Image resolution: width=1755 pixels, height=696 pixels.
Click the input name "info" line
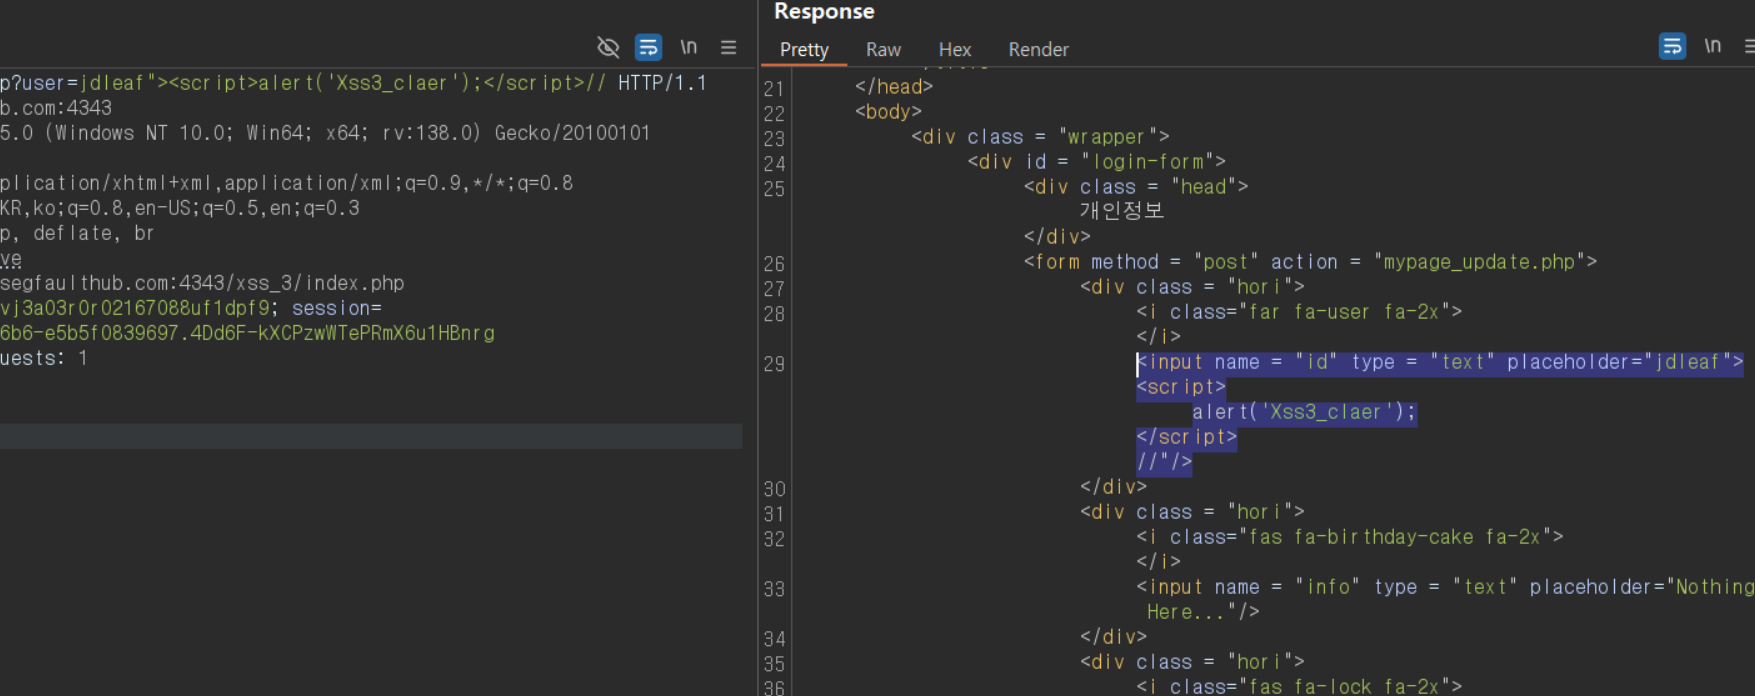tap(1445, 587)
